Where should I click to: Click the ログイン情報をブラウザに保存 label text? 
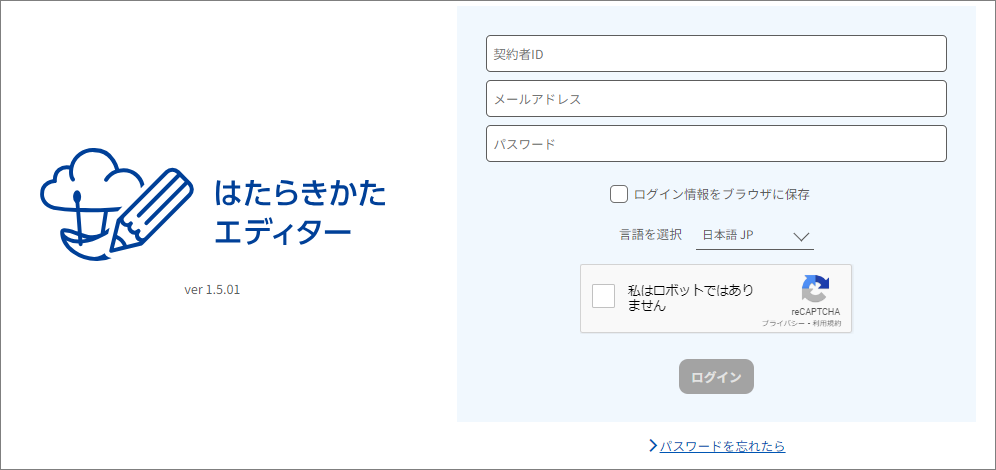coord(721,194)
